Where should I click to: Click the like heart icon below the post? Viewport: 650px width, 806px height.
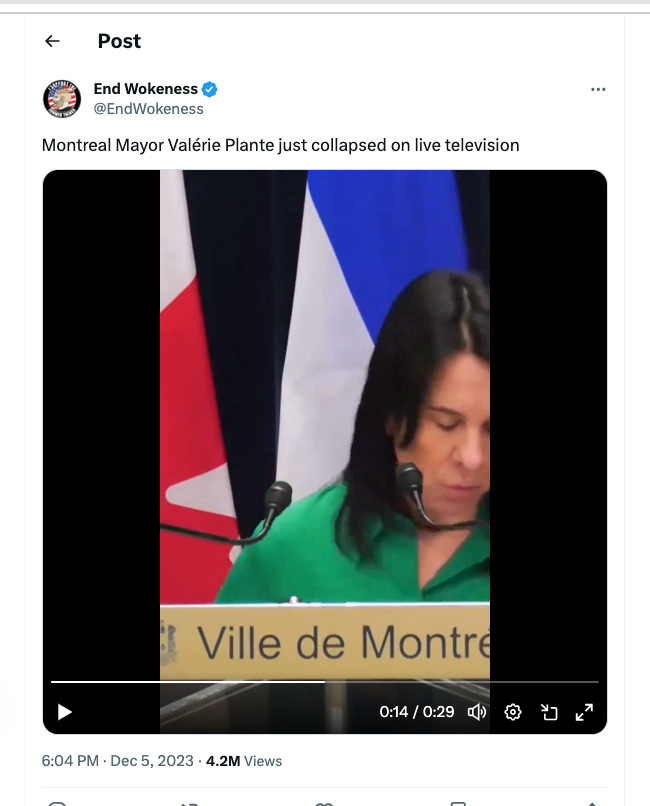pos(324,803)
